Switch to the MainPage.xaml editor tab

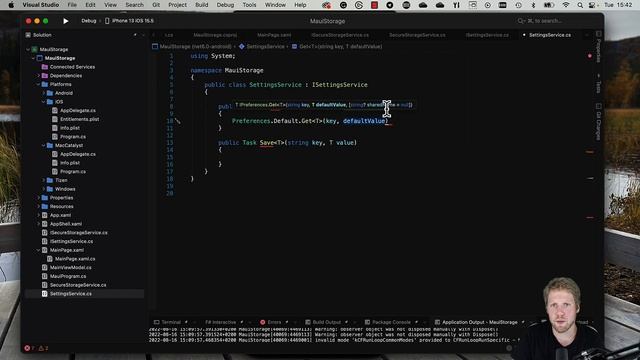pos(274,35)
